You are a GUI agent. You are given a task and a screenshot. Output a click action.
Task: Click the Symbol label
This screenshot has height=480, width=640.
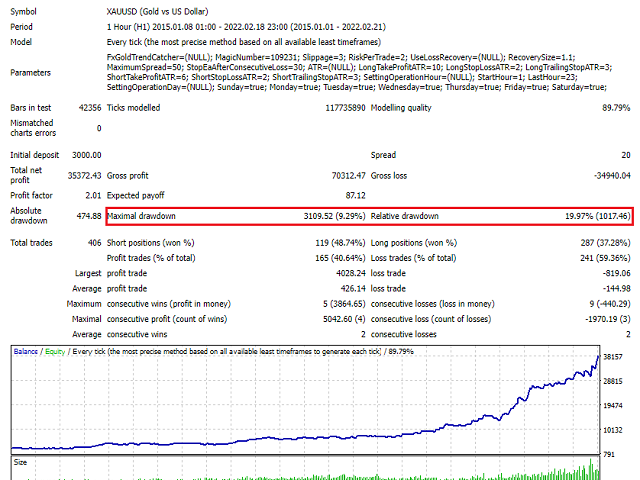(x=23, y=11)
